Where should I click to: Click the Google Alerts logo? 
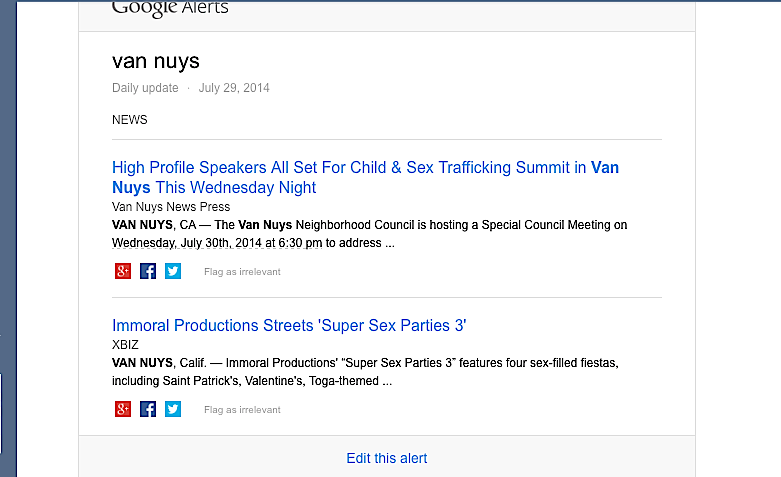pos(170,8)
